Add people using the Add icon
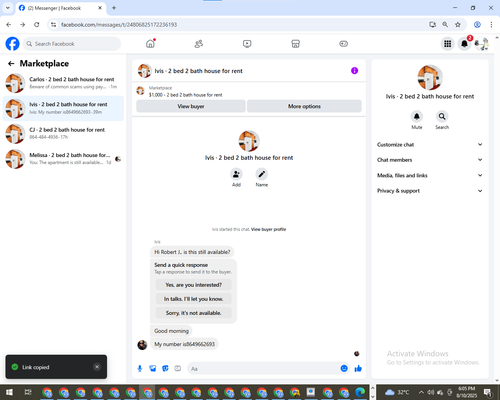 click(236, 174)
